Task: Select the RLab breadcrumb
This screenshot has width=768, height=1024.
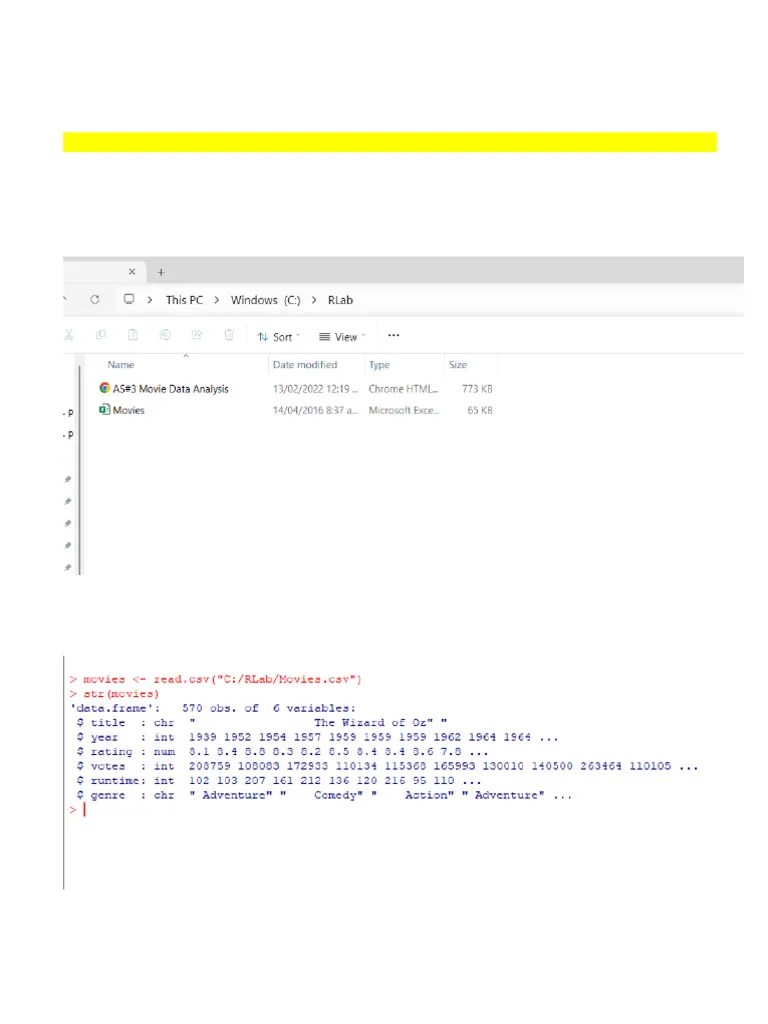Action: click(340, 300)
